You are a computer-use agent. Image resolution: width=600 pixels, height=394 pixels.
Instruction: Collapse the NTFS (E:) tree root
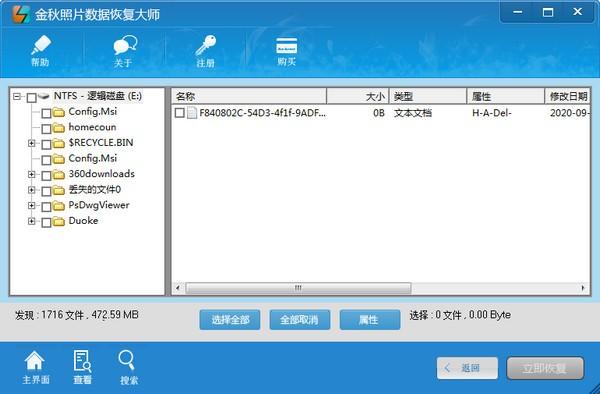[x=16, y=96]
